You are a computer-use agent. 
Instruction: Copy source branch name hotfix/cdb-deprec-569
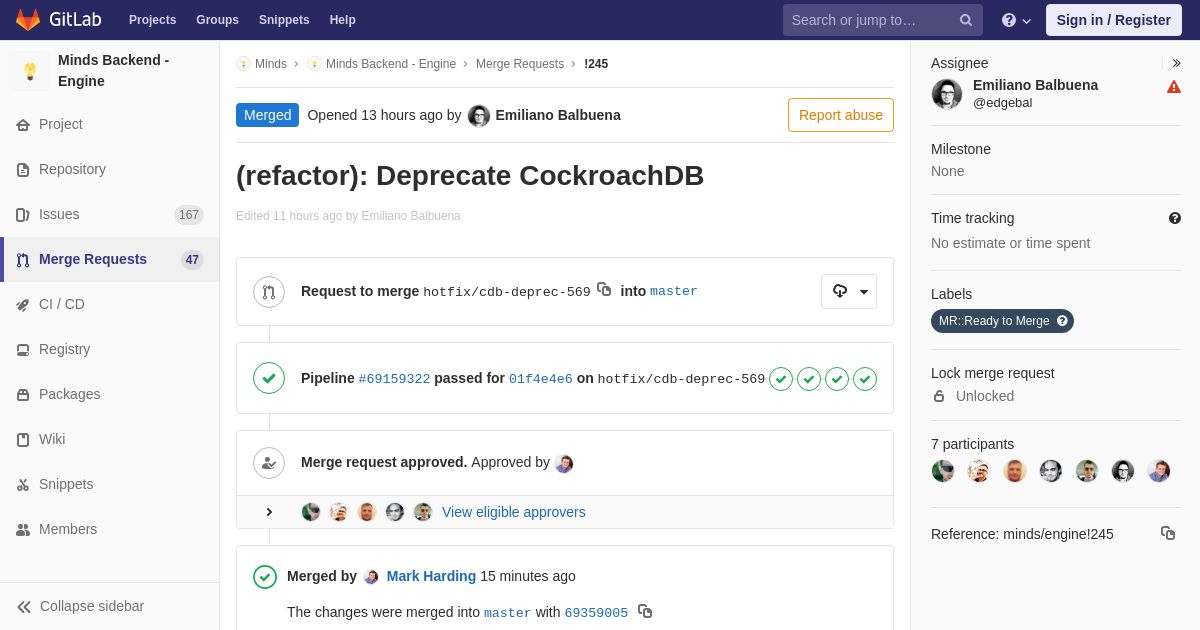coord(604,289)
